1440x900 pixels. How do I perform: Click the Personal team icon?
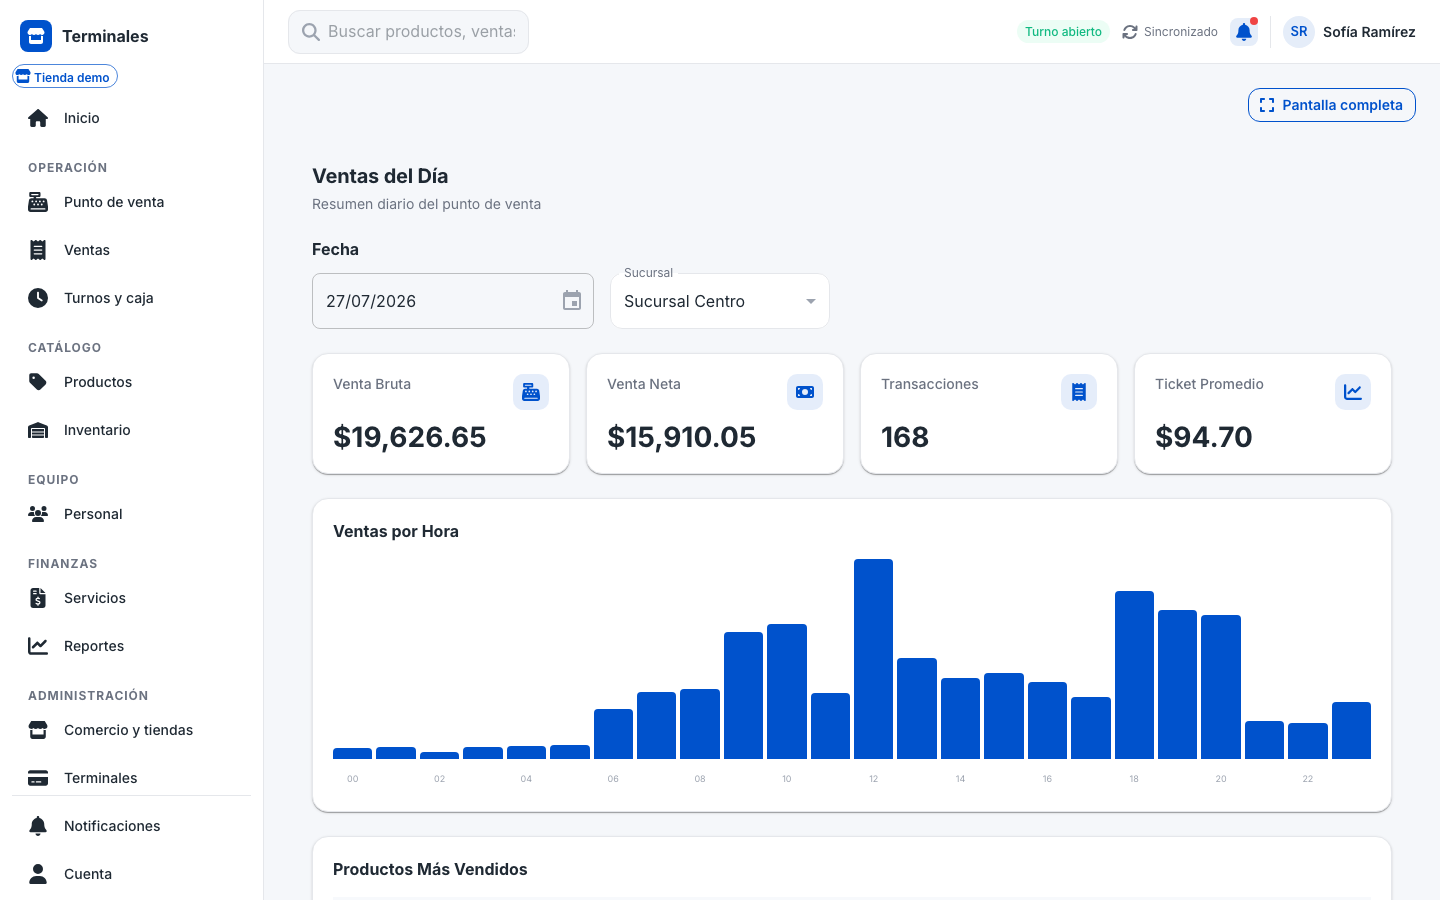tap(38, 514)
